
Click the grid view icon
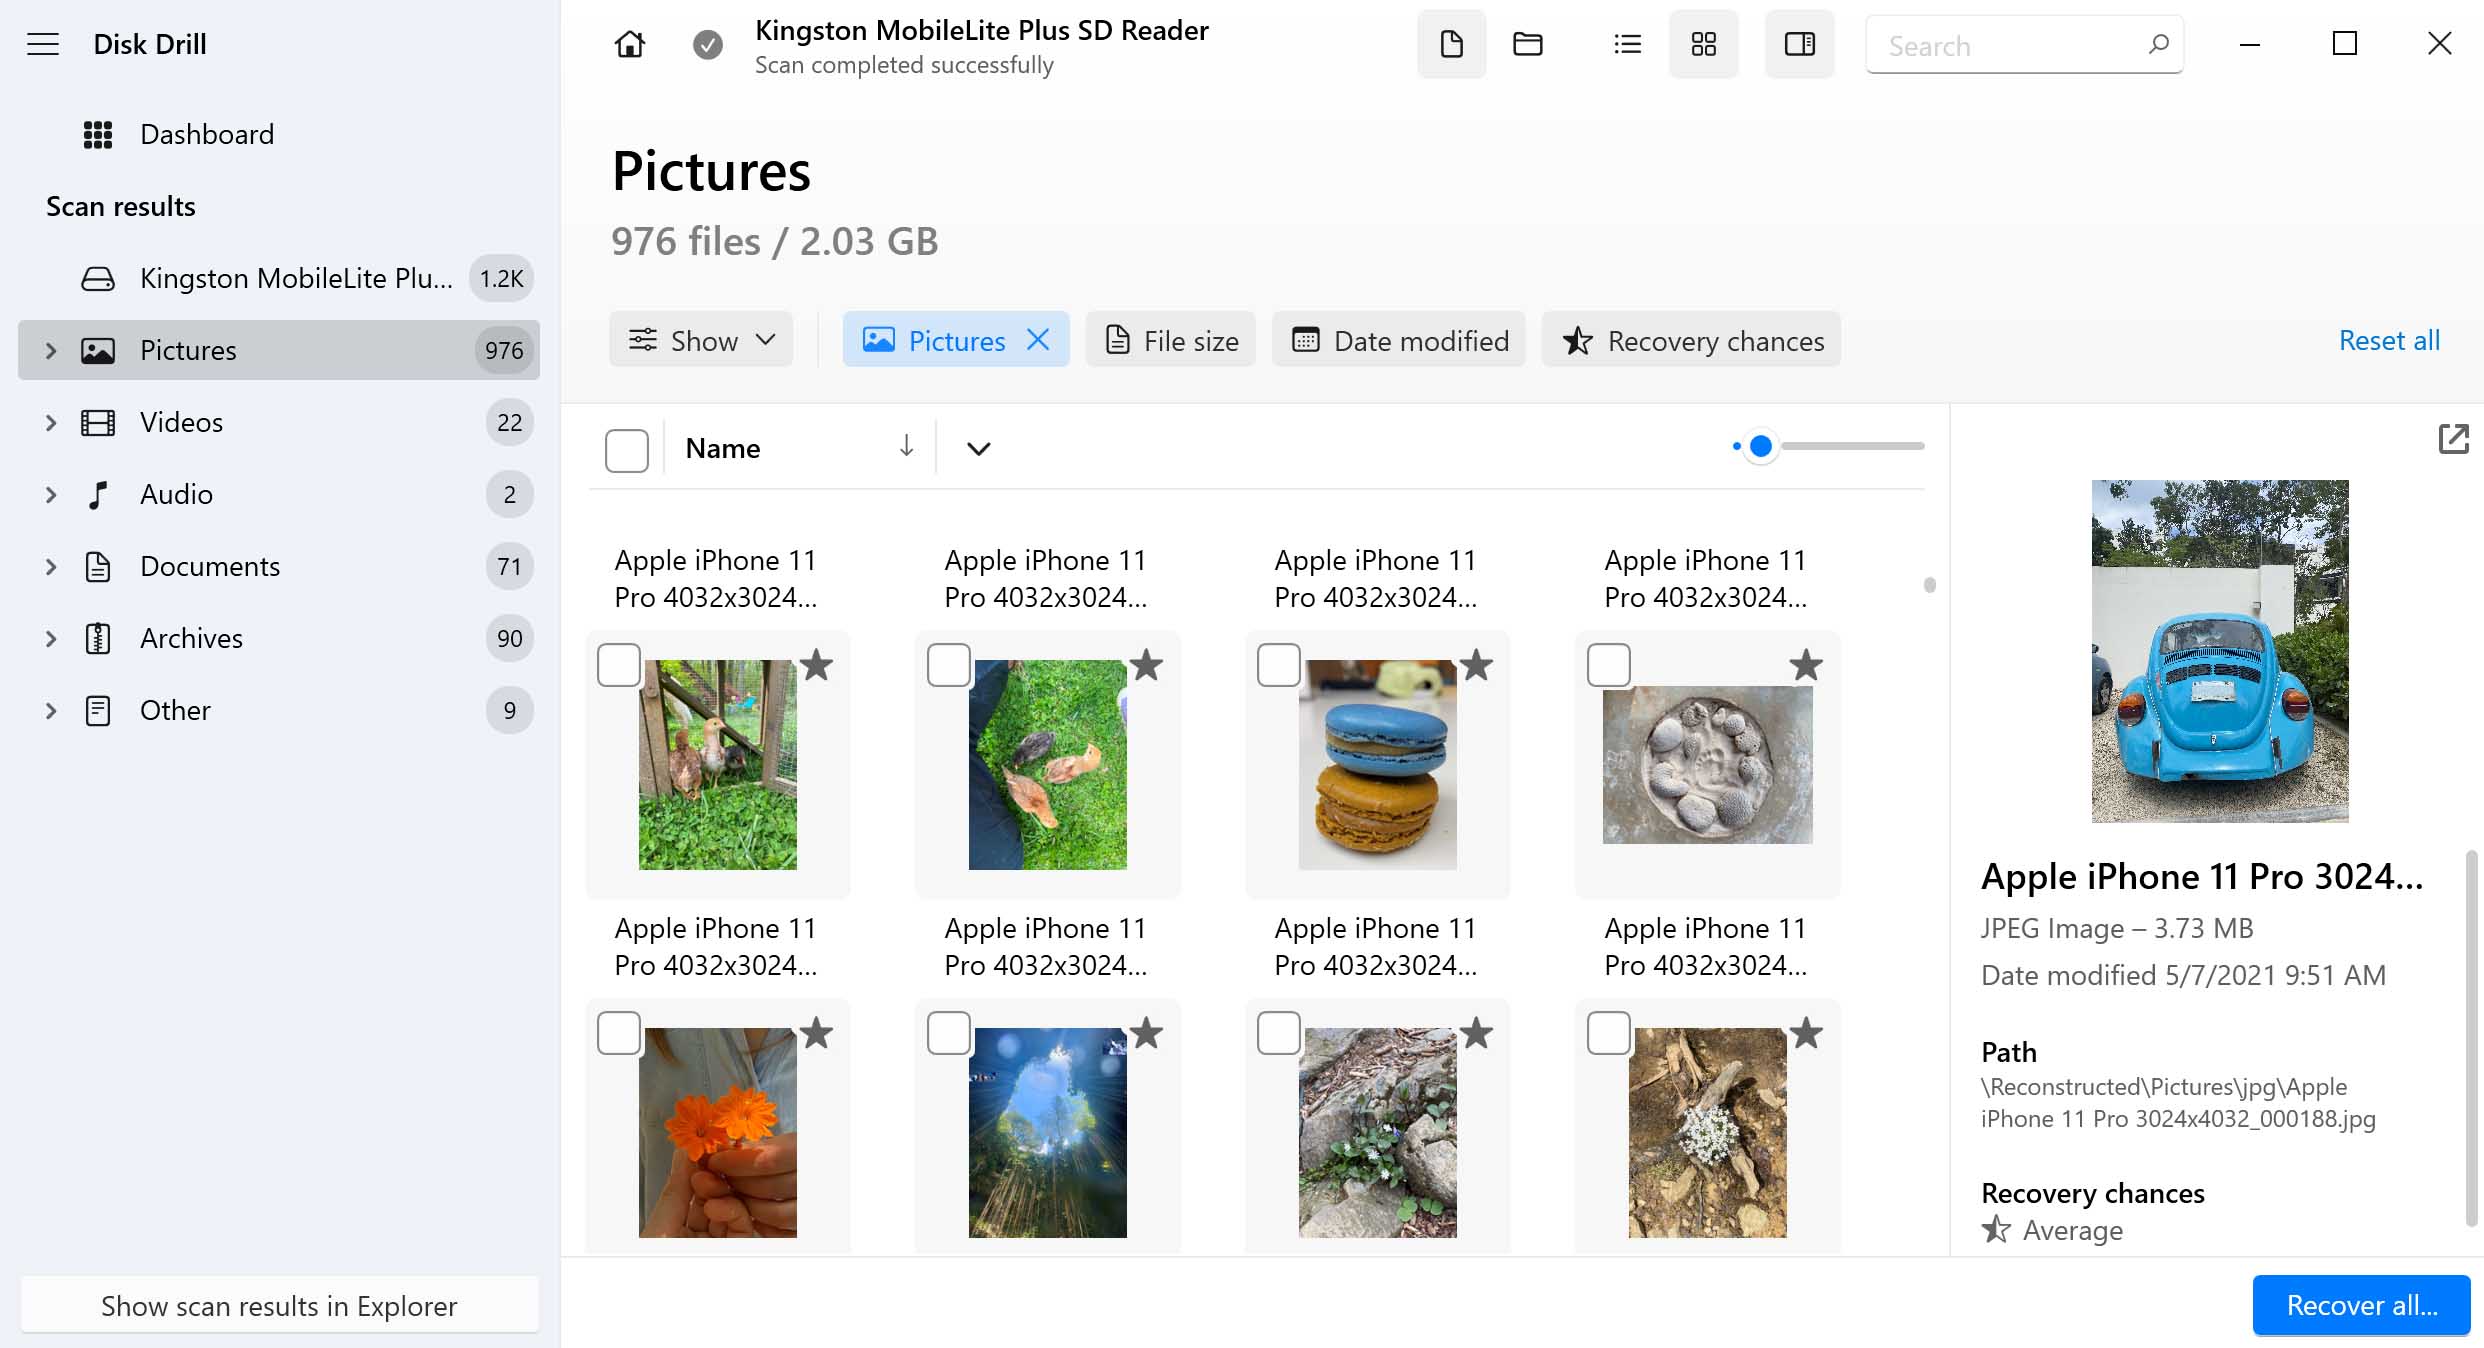(1704, 43)
